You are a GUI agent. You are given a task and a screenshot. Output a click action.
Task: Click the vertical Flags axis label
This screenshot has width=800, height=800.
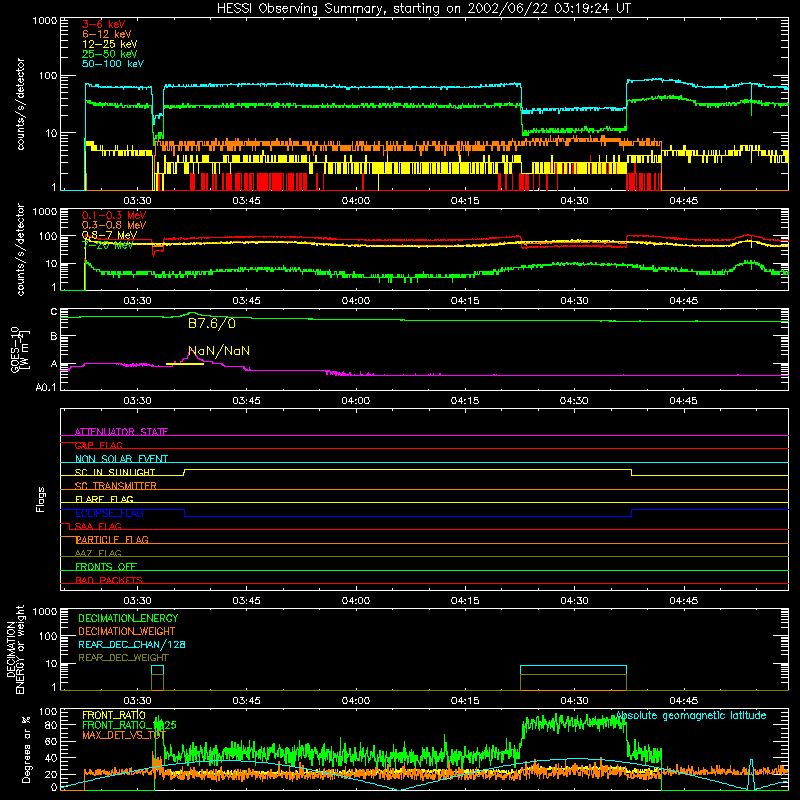41,499
